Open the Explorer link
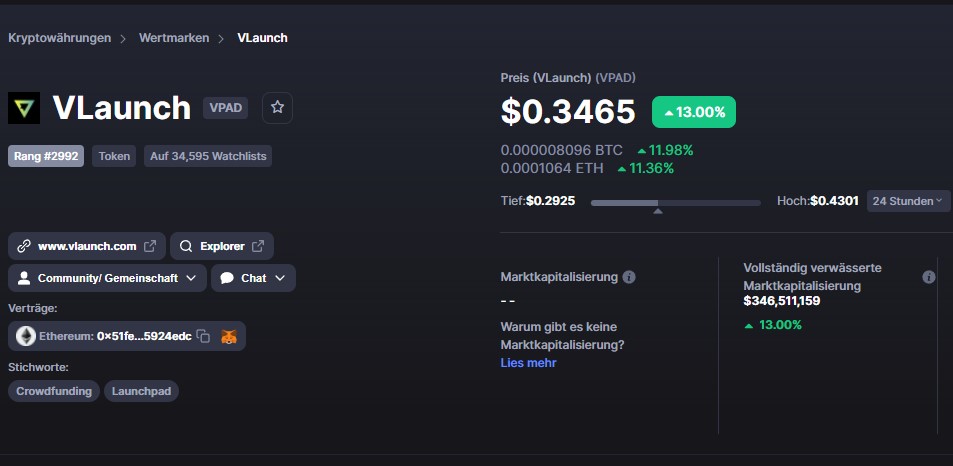The width and height of the screenshot is (953, 466). (222, 246)
